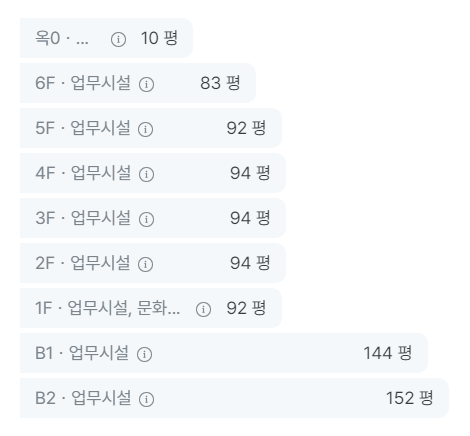Click the 144 평 value on B1
470x436 pixels.
pyautogui.click(x=388, y=353)
